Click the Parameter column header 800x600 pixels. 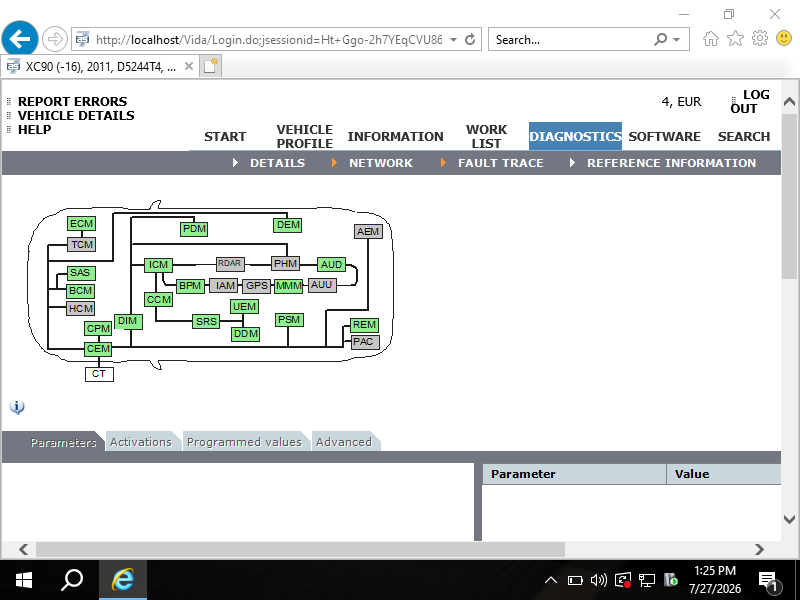[574, 474]
